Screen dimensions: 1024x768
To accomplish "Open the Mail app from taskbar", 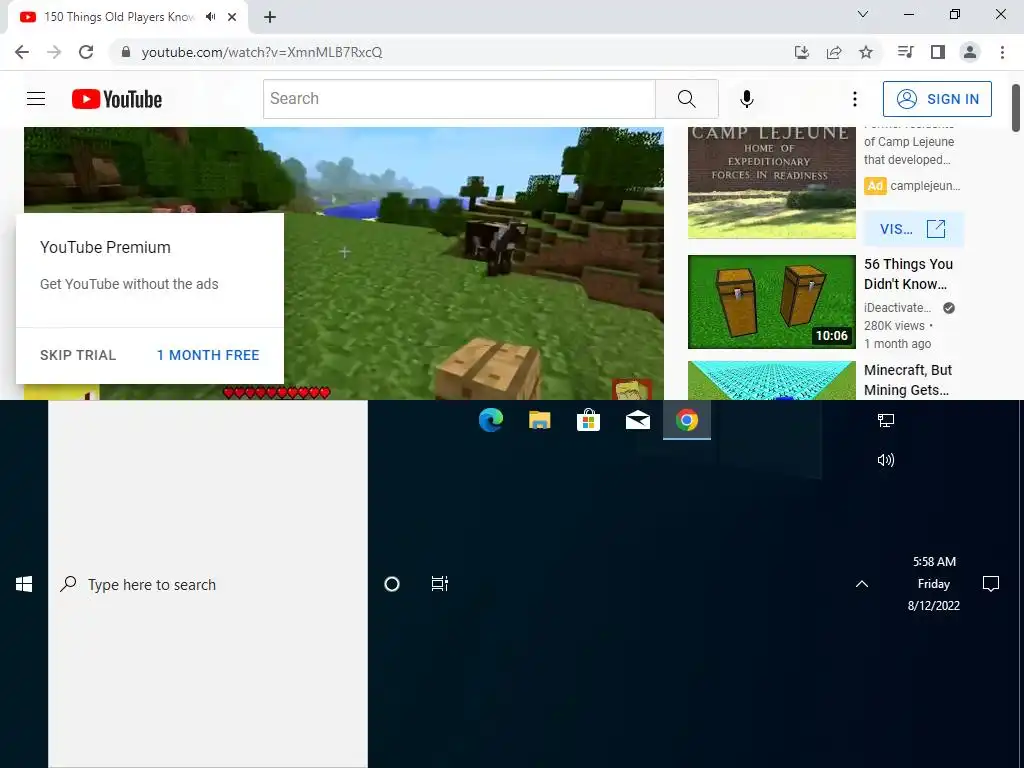I will click(637, 420).
